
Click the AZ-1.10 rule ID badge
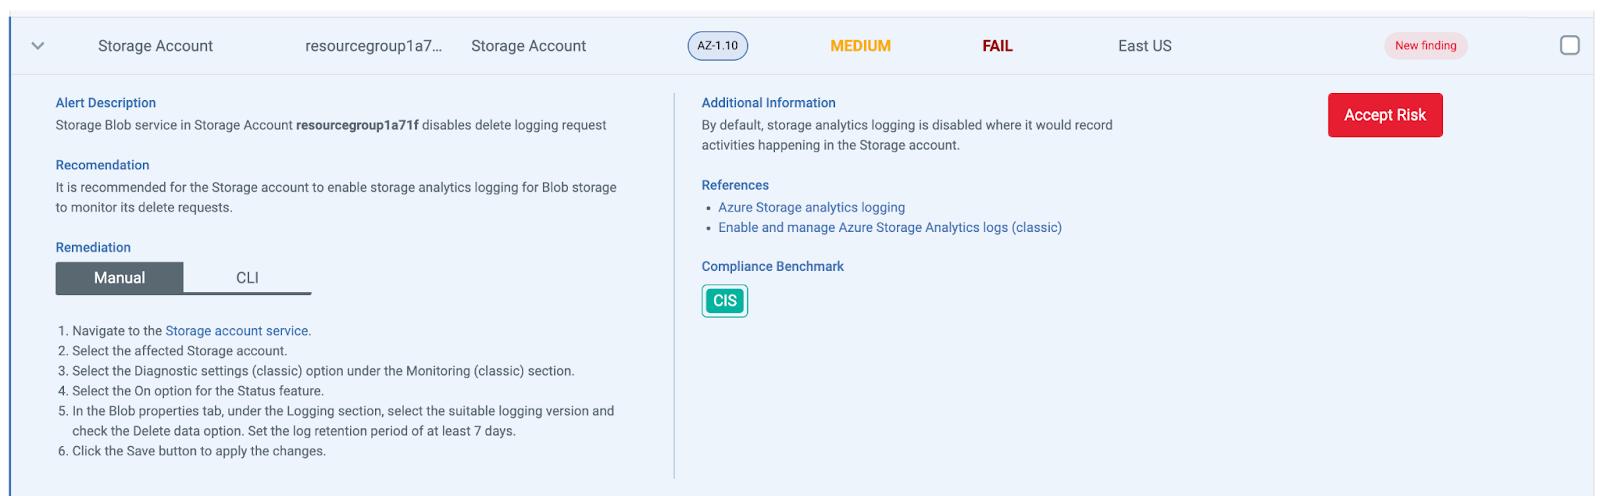point(717,46)
